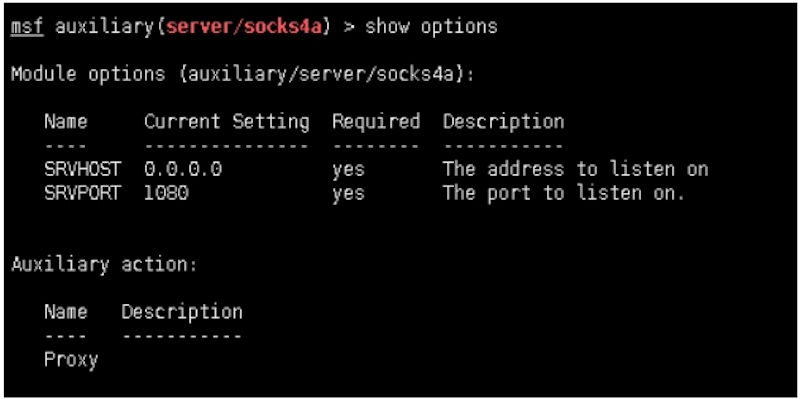This screenshot has width=800, height=399.
Task: Click 'The address to listen on' description
Action: click(576, 169)
